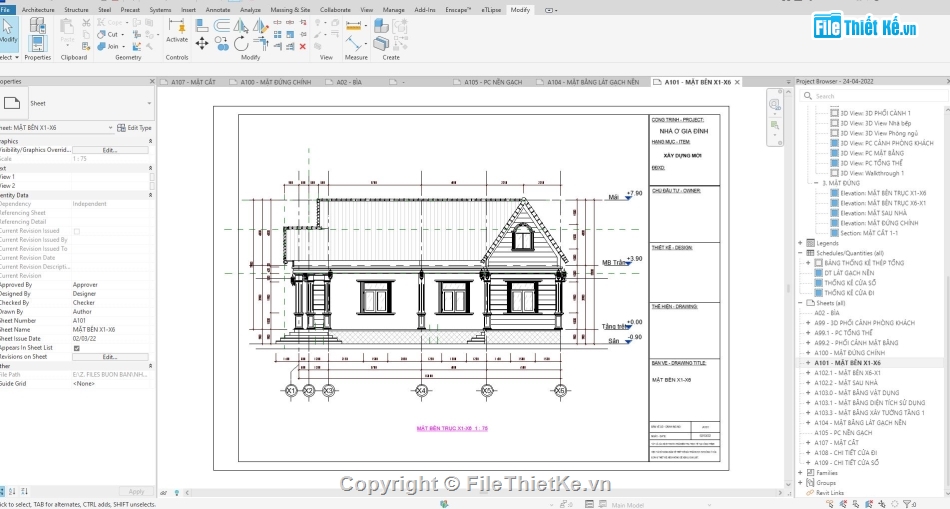Collapse the Sheets (all) node
The height and width of the screenshot is (509, 950).
point(800,303)
